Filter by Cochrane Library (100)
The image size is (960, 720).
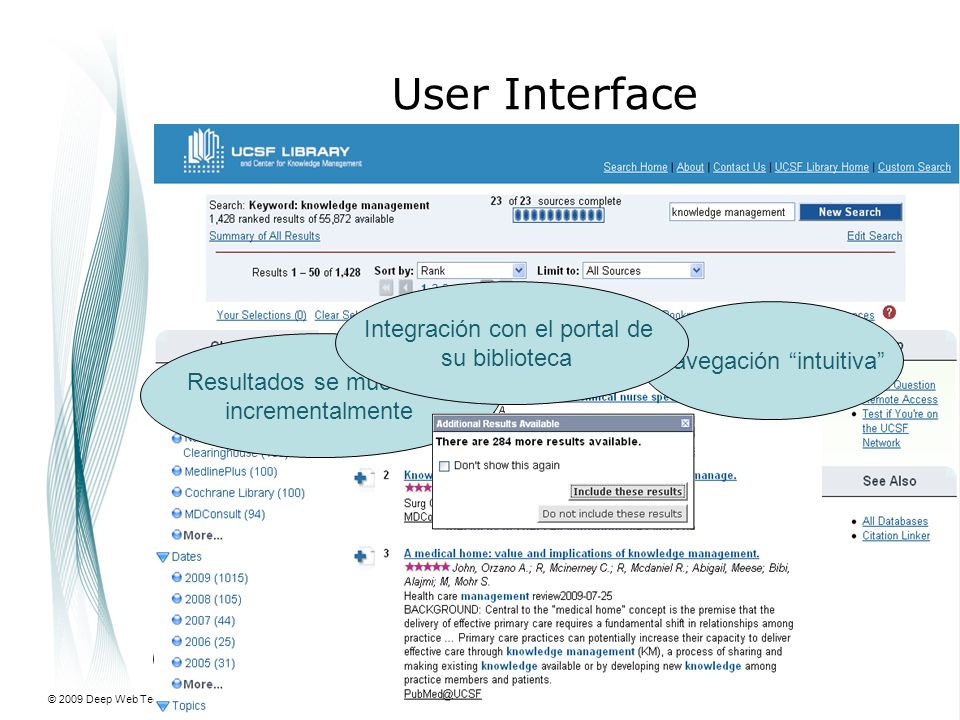tap(244, 493)
